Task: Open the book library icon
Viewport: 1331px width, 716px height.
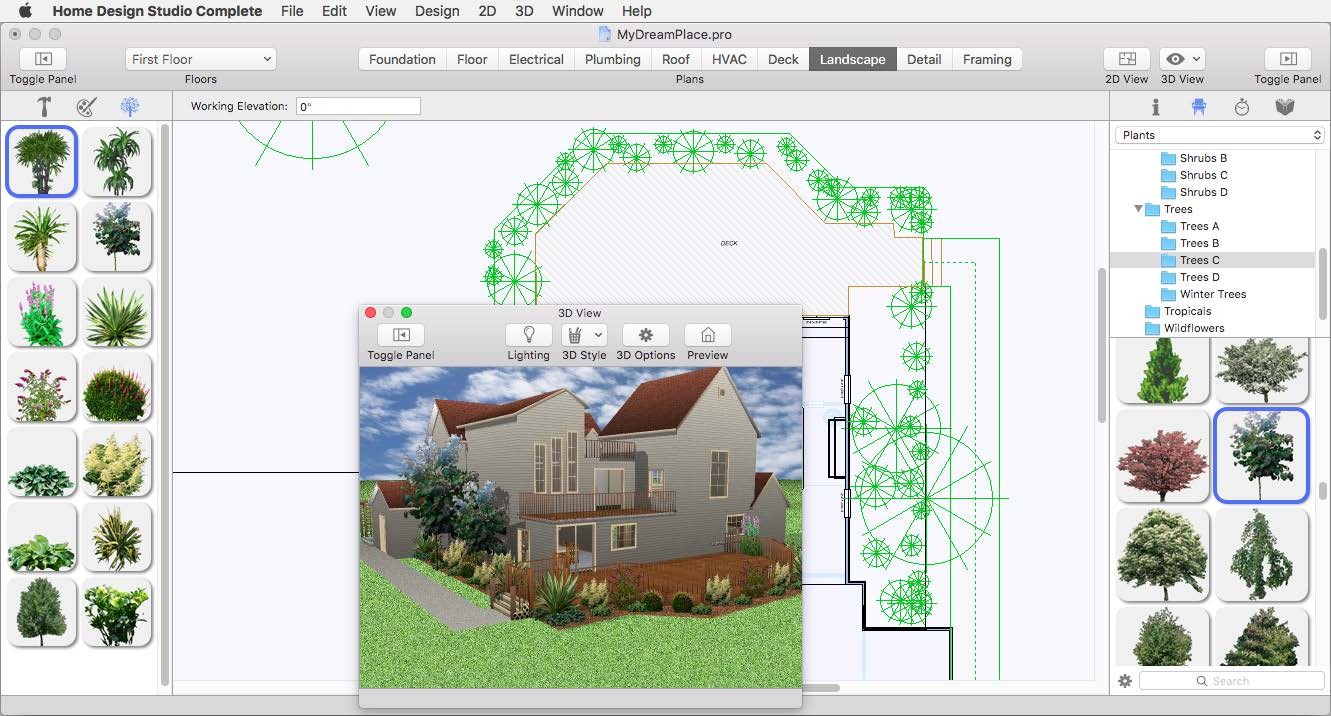Action: tap(1285, 107)
